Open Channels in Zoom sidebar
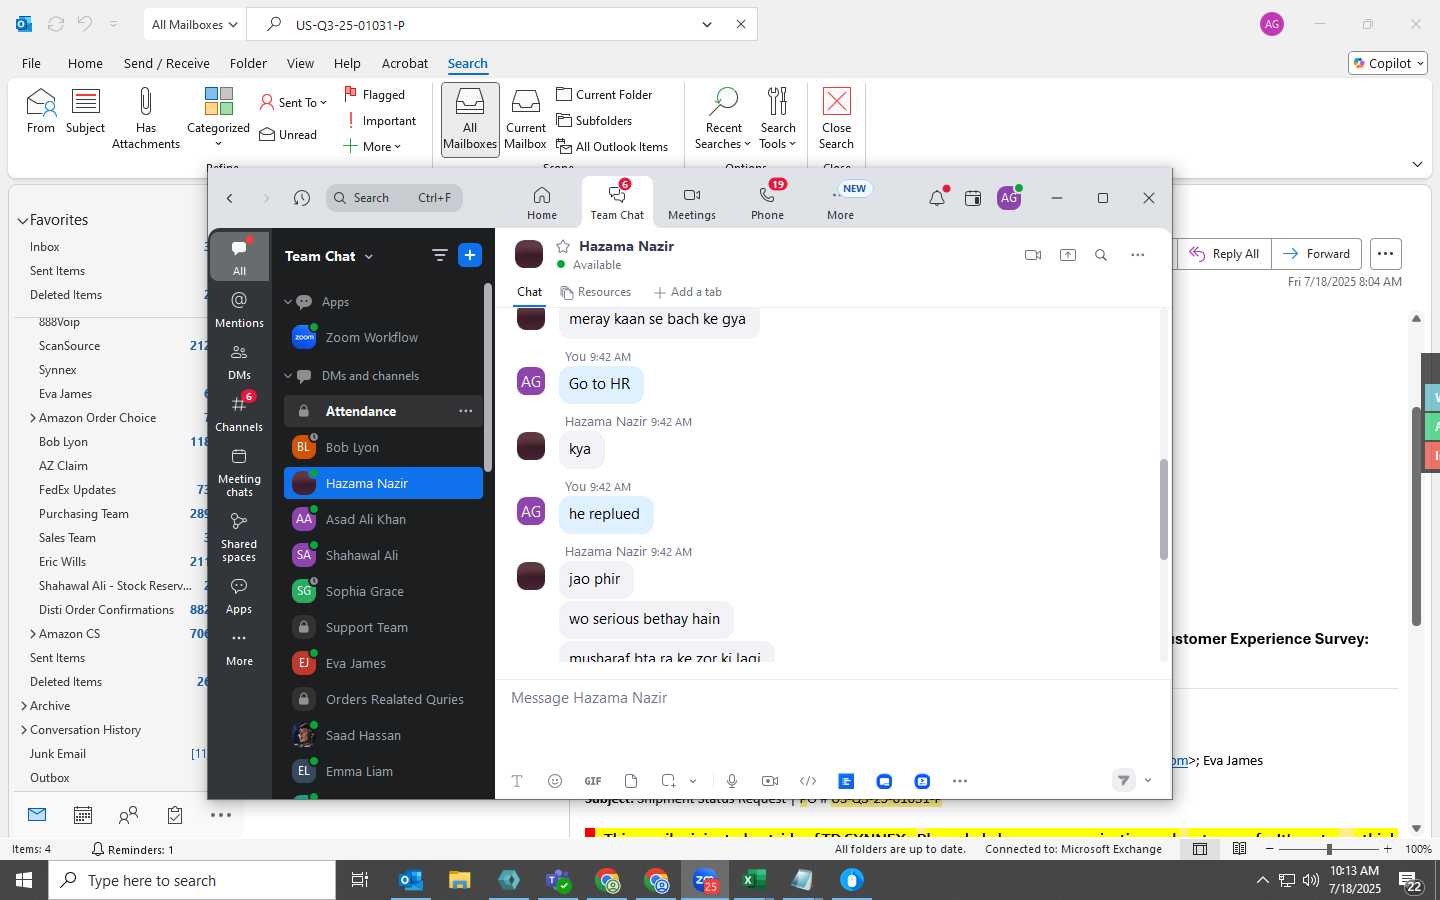1440x900 pixels. tap(239, 414)
